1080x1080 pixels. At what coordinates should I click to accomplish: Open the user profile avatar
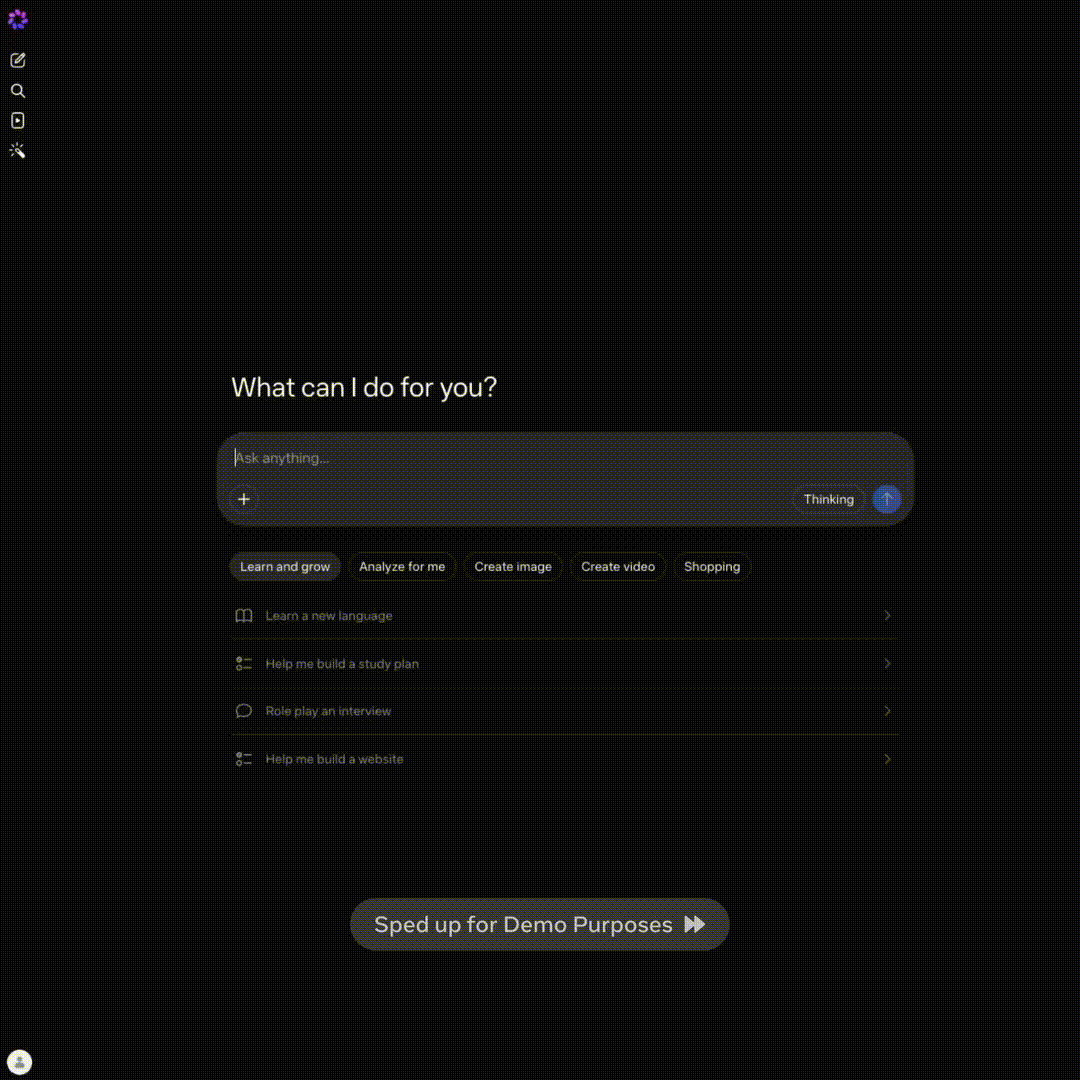[x=20, y=1062]
